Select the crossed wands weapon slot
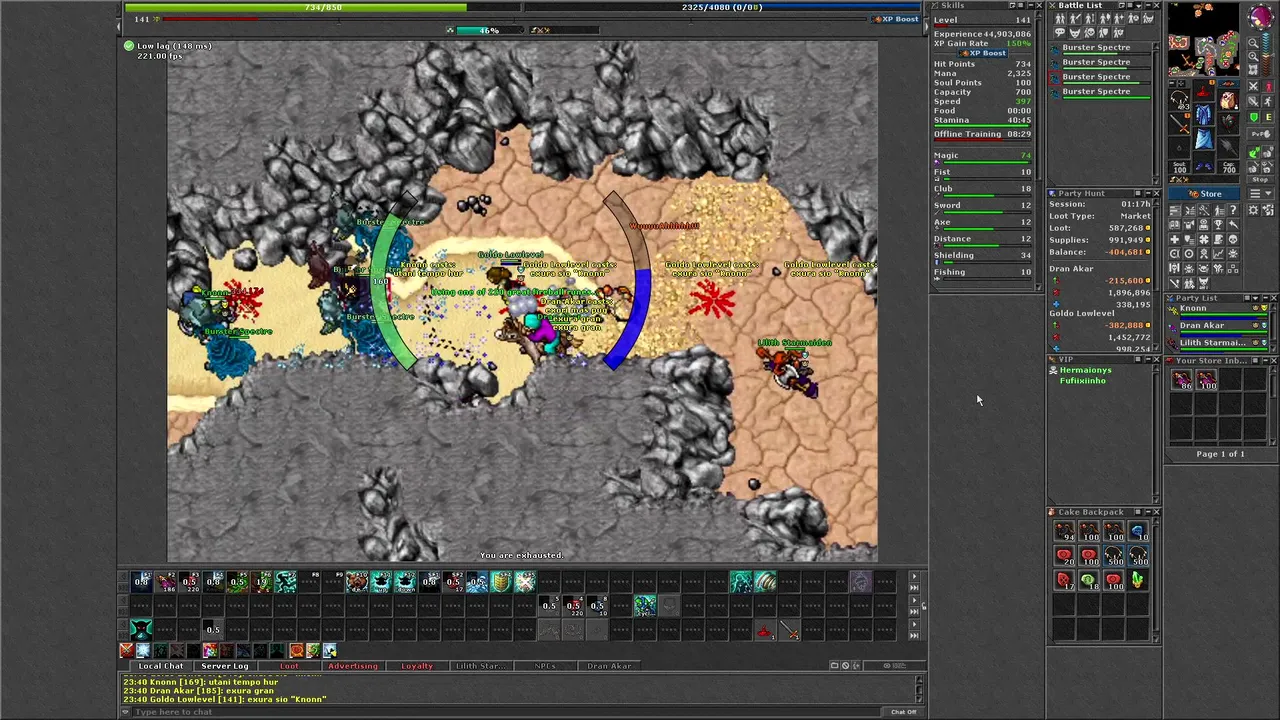Screen dimensions: 1280x720 point(1179,124)
